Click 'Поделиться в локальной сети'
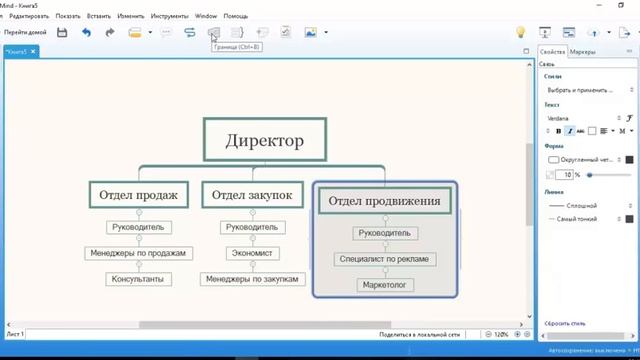Viewport: 640px width, 360px height. point(419,335)
